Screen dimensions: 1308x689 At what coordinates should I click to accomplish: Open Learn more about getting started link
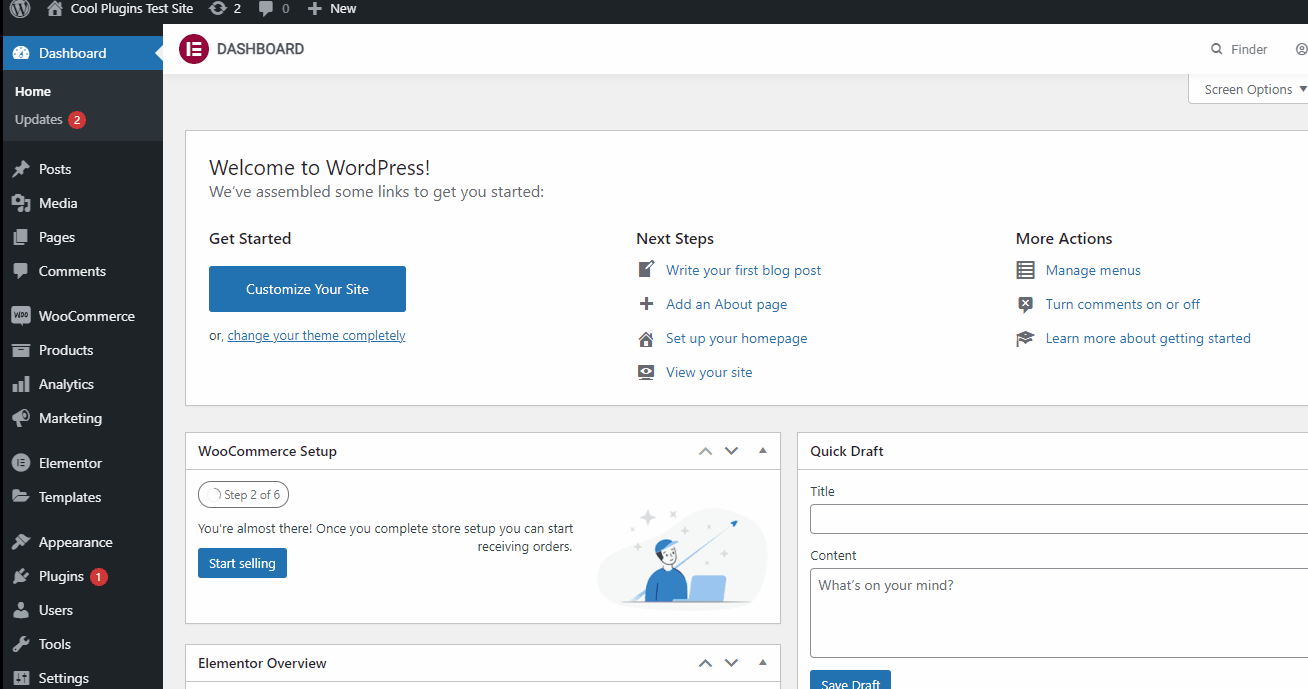[1148, 338]
